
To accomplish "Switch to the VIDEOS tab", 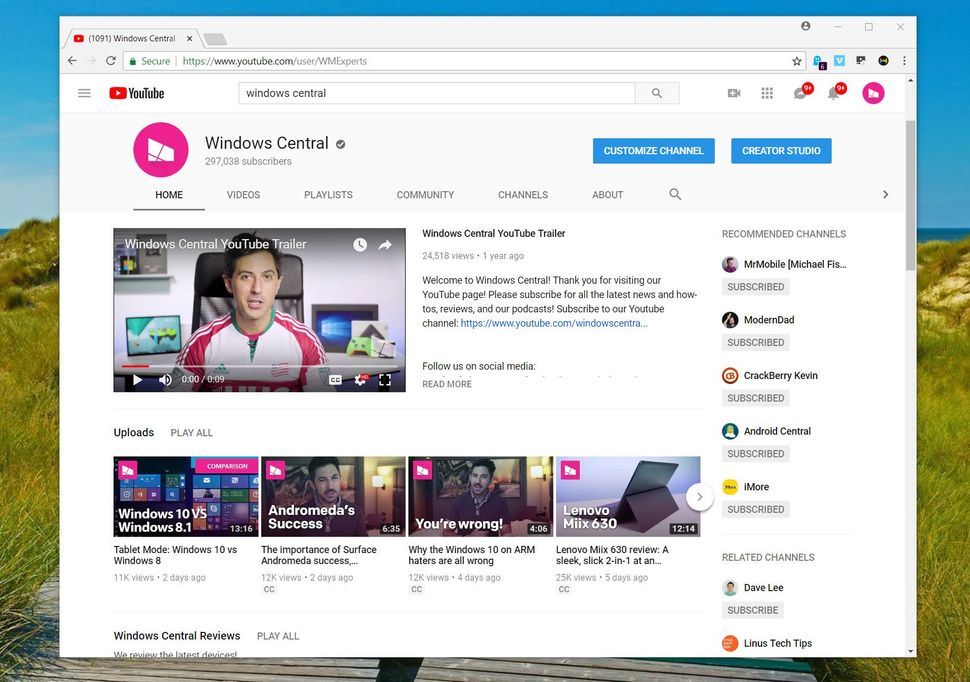I will click(242, 195).
